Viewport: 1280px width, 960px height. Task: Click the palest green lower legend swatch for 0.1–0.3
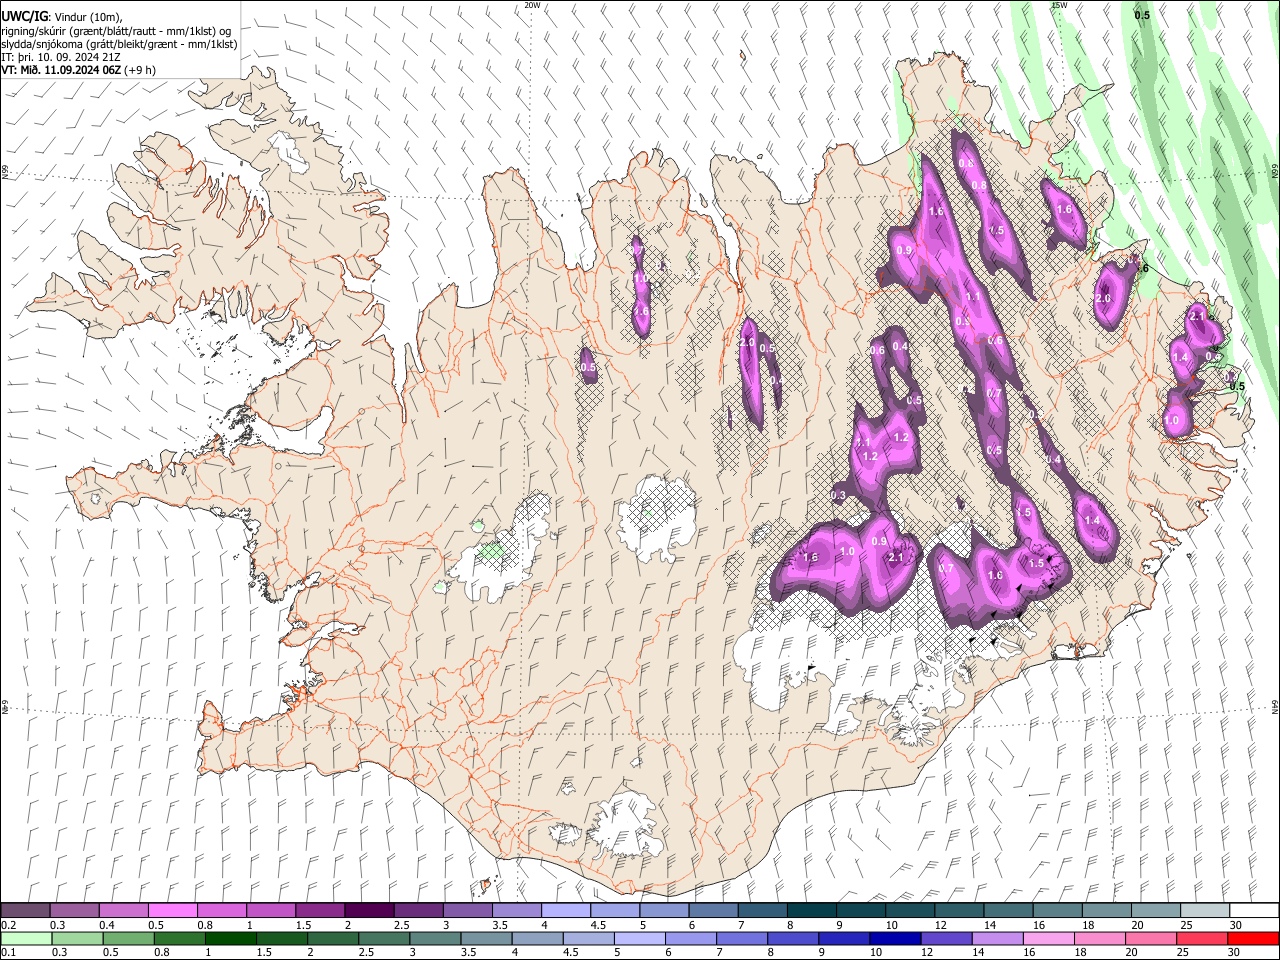click(26, 938)
